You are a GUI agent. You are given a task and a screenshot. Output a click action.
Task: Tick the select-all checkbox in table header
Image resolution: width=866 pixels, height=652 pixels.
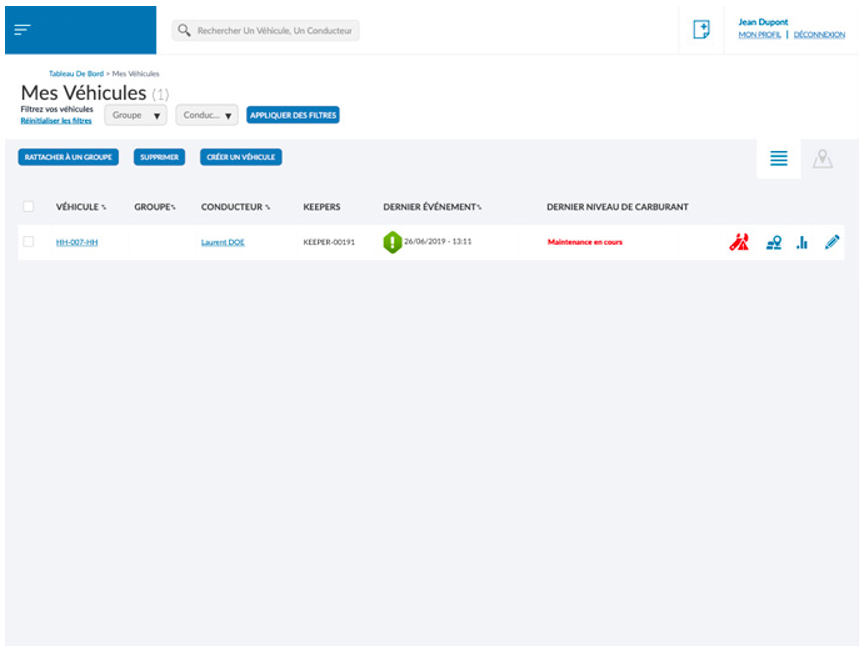tap(28, 207)
